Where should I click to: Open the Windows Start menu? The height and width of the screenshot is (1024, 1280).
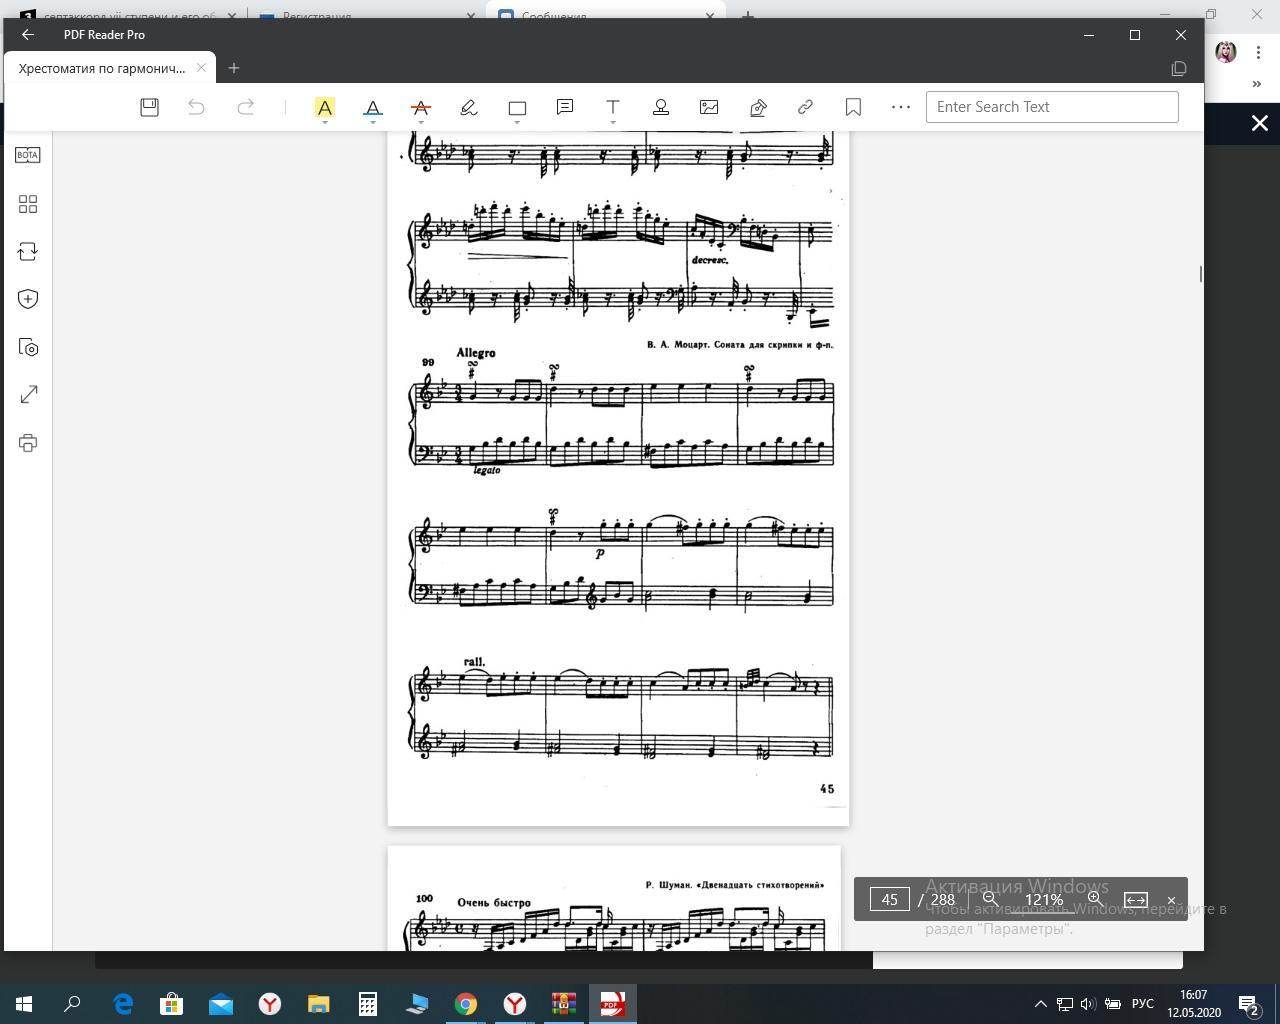[x=24, y=1004]
